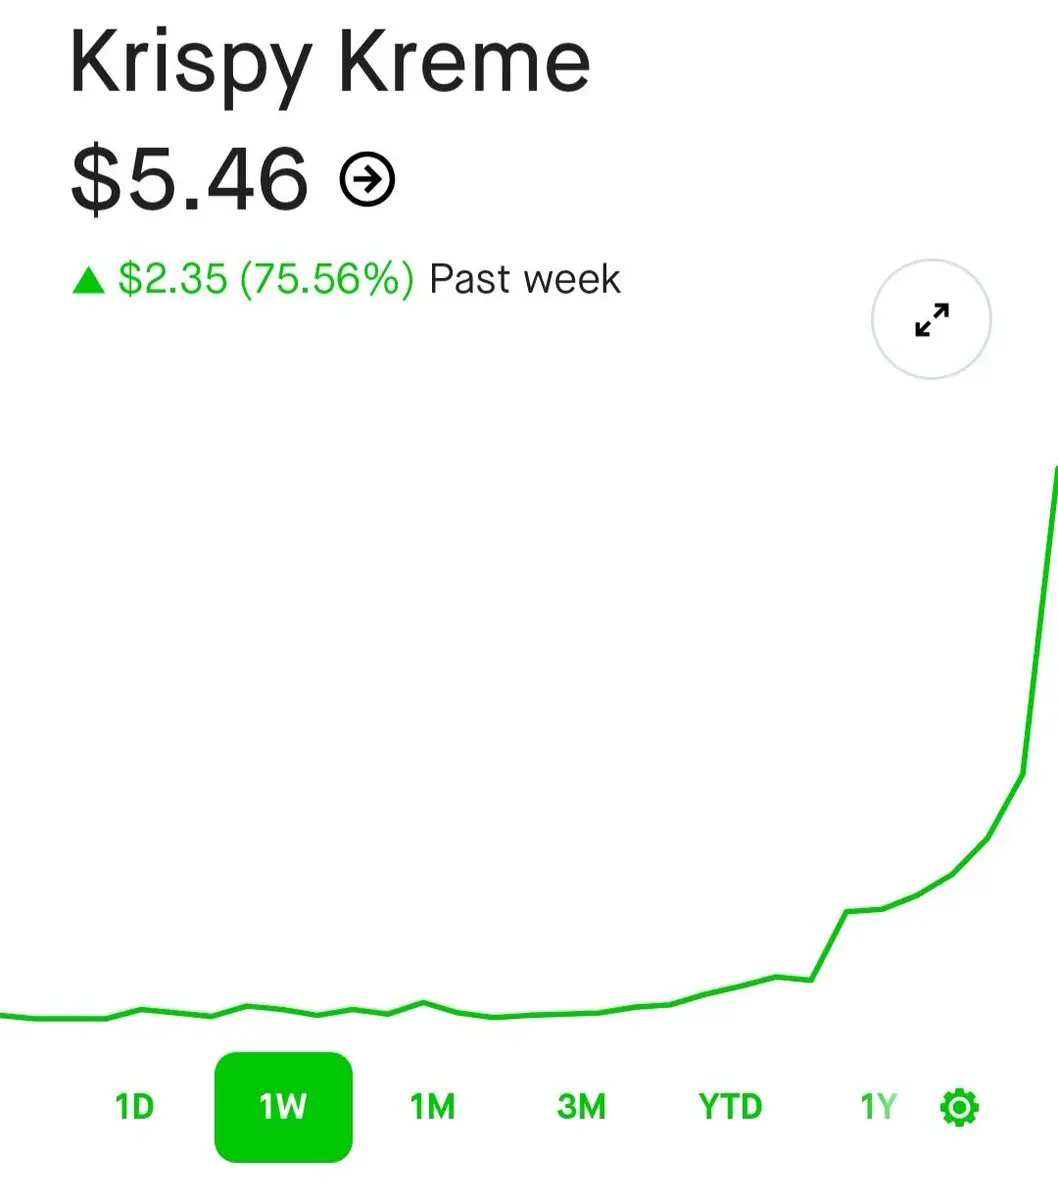The height and width of the screenshot is (1200, 1058).
Task: Tap the $5.46 current price
Action: click(189, 180)
